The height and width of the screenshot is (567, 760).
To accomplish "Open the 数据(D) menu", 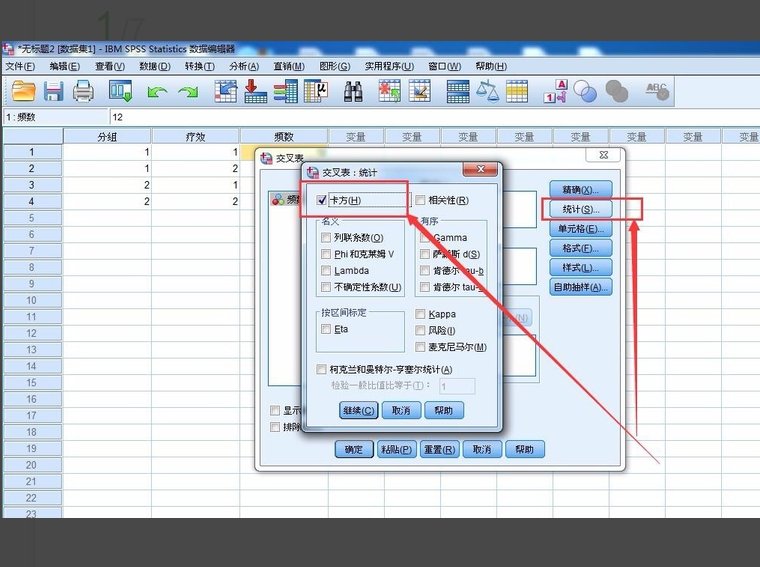I will pos(155,66).
